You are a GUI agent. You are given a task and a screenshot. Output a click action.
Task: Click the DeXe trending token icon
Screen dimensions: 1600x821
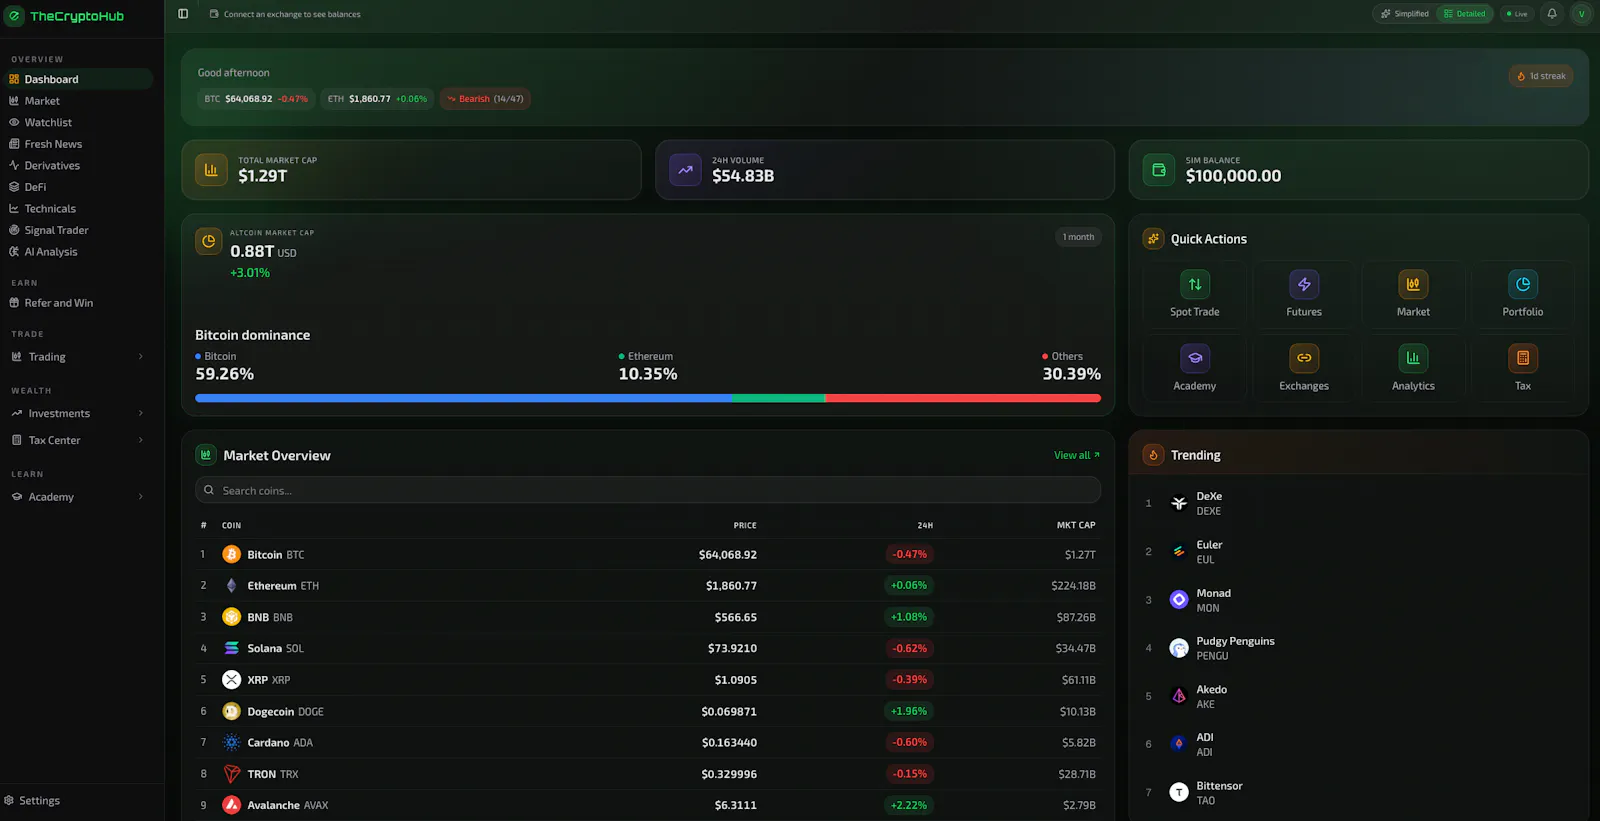(x=1179, y=503)
